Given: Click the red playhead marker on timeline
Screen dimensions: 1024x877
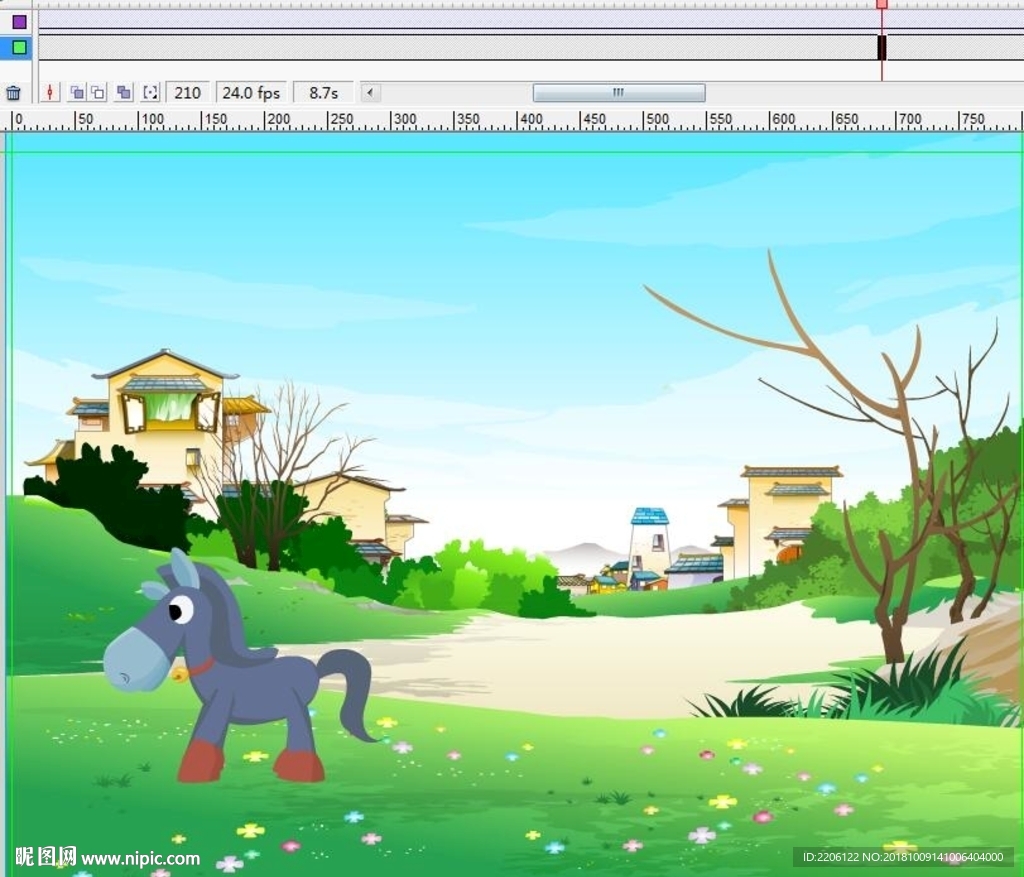Looking at the screenshot, I should (x=882, y=4).
